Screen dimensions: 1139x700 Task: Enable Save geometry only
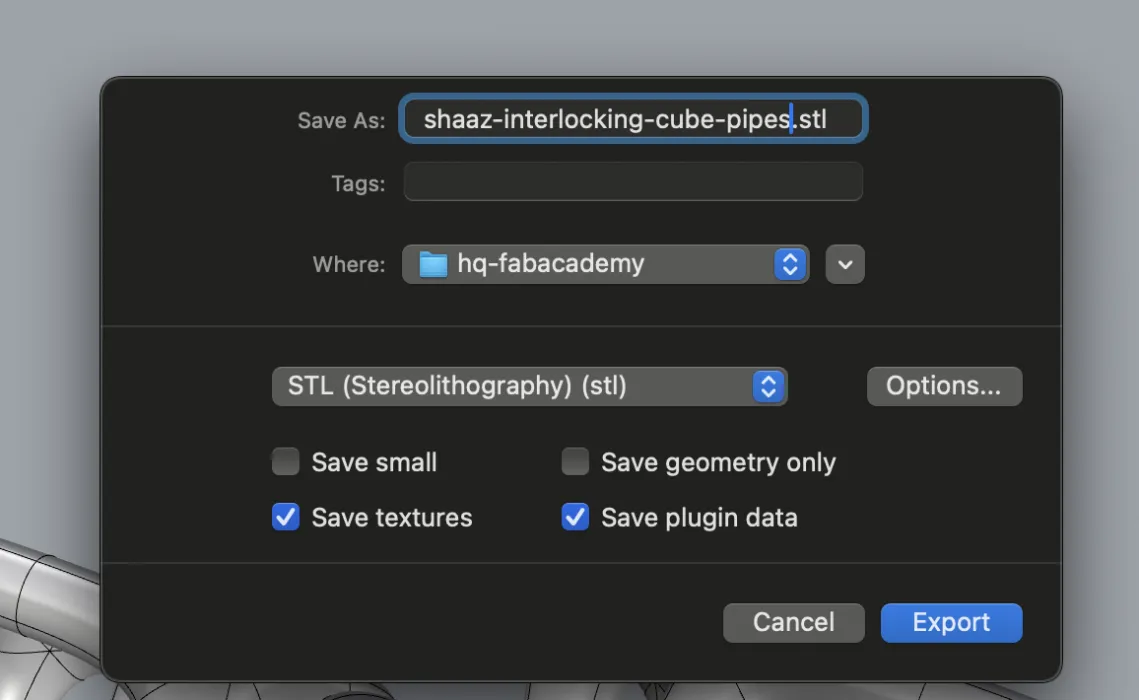(575, 461)
